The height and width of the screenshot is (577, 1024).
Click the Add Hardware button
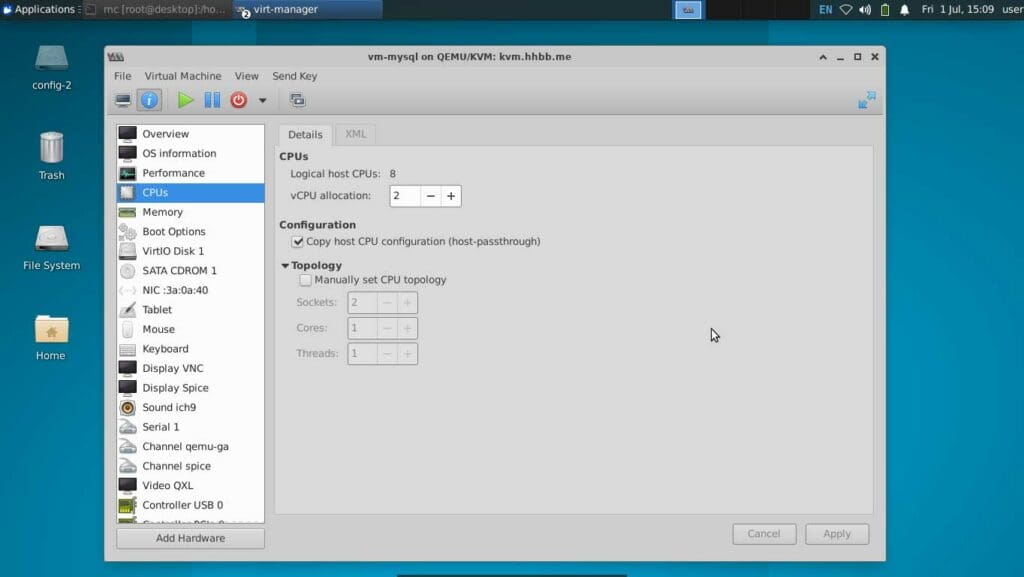[x=190, y=538]
